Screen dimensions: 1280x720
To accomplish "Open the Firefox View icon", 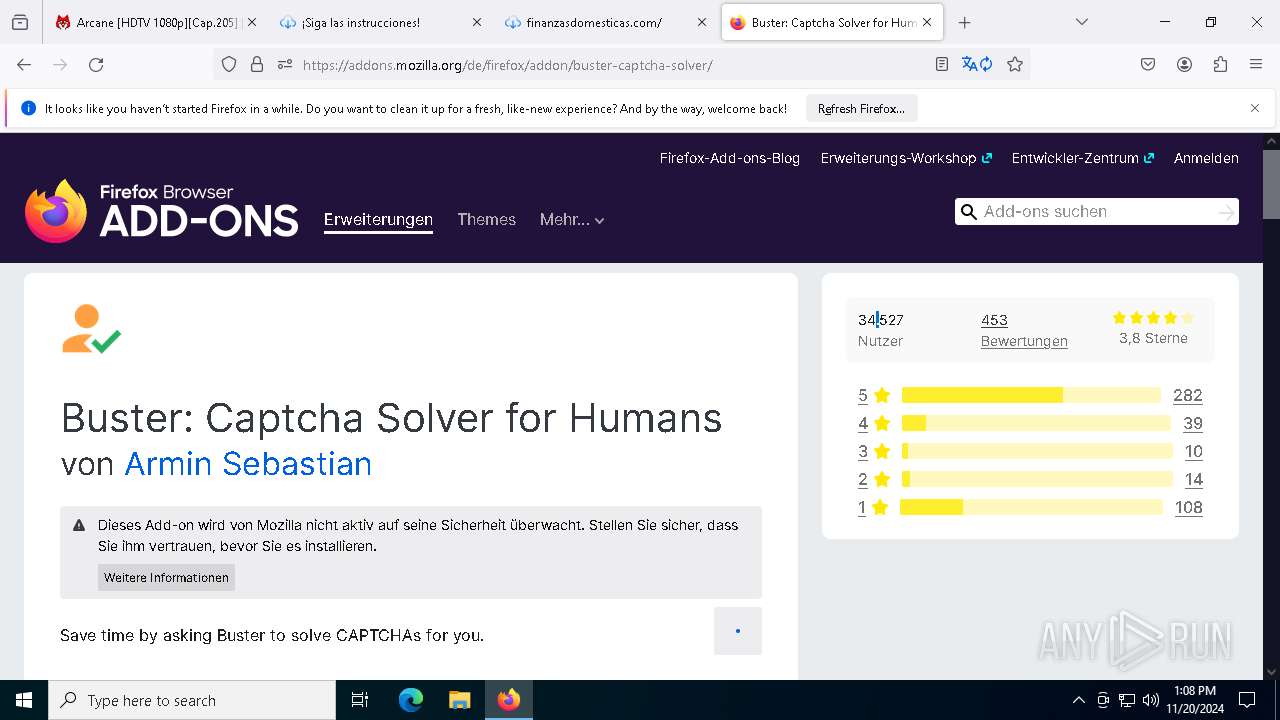I will [x=20, y=22].
